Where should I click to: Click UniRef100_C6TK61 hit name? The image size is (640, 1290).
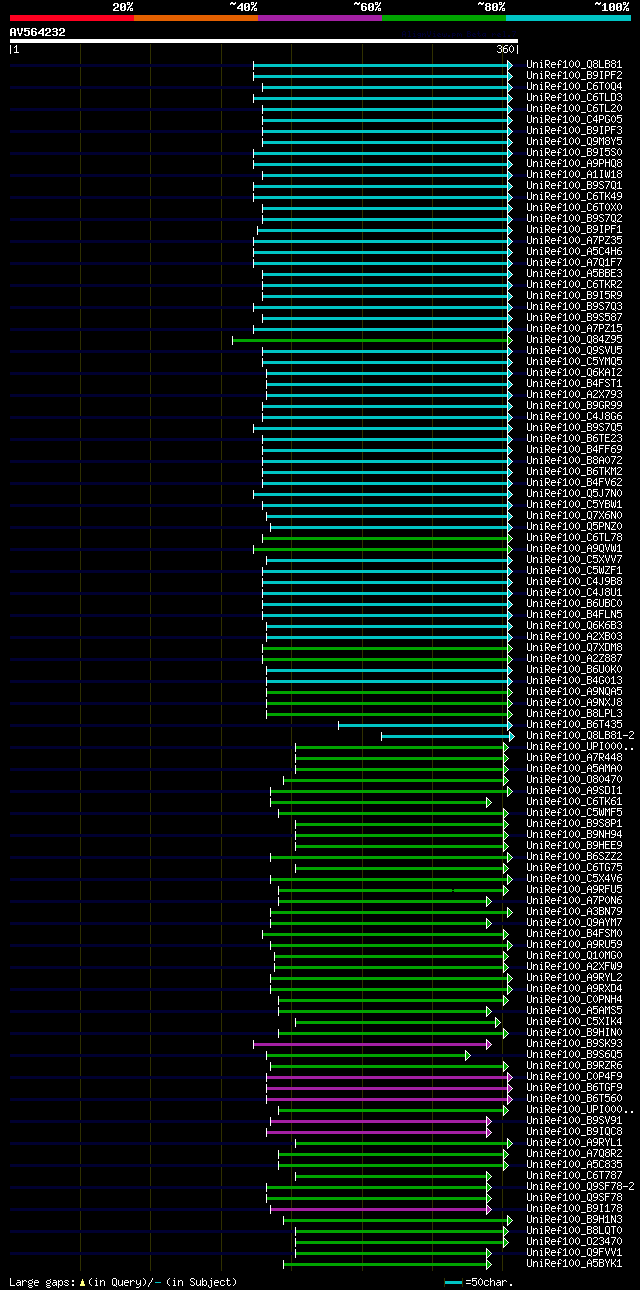[x=574, y=802]
